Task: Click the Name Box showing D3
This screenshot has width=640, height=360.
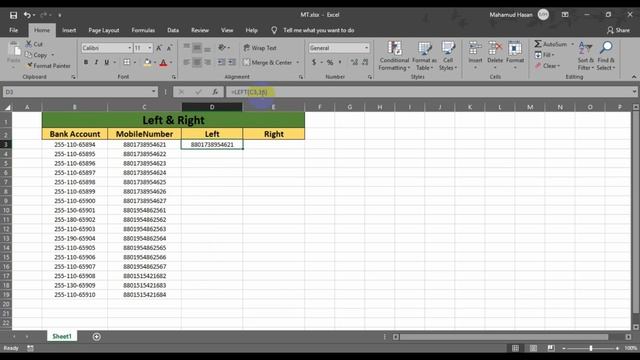Action: point(77,92)
